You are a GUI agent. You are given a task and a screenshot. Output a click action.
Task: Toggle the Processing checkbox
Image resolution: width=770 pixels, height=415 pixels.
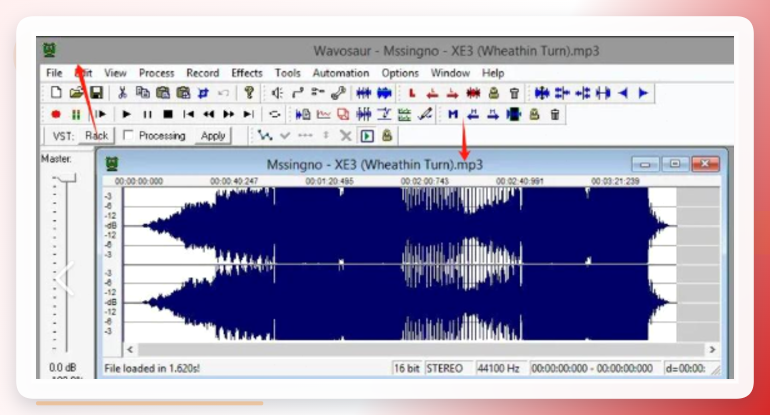tap(128, 135)
